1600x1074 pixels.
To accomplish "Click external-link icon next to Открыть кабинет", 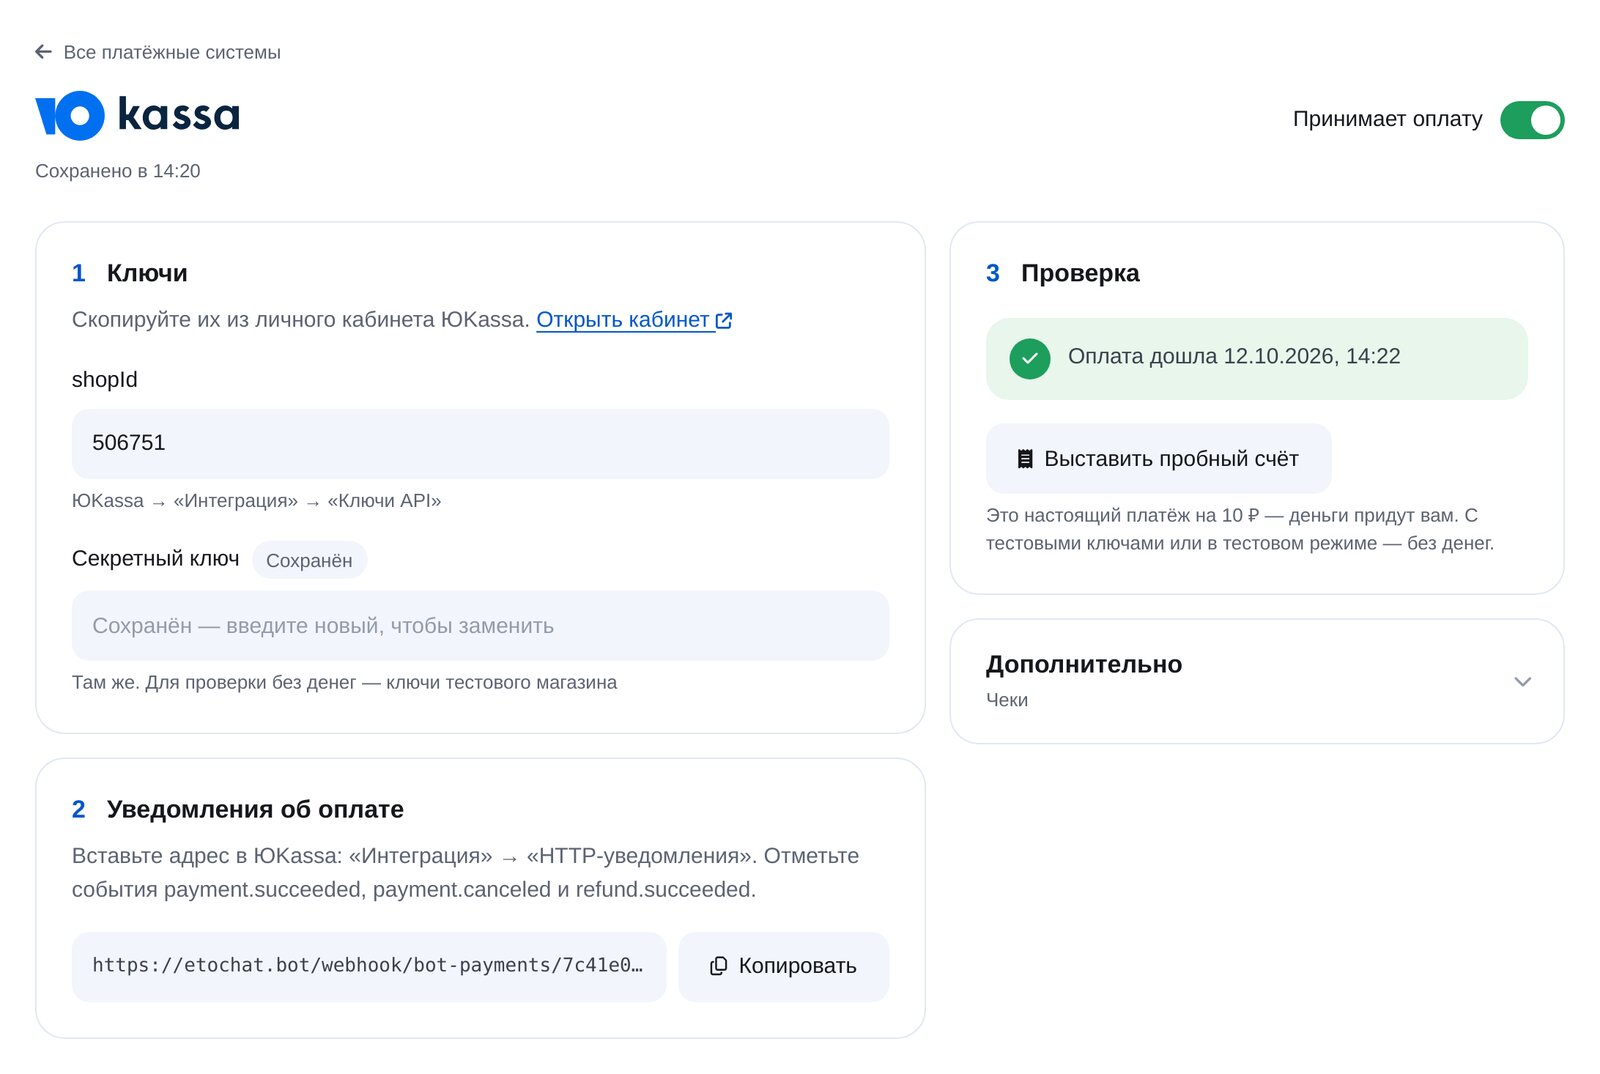I will [x=724, y=321].
